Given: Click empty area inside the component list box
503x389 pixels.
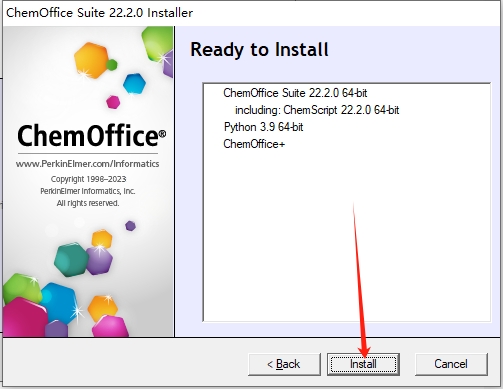Looking at the screenshot, I should (x=347, y=233).
